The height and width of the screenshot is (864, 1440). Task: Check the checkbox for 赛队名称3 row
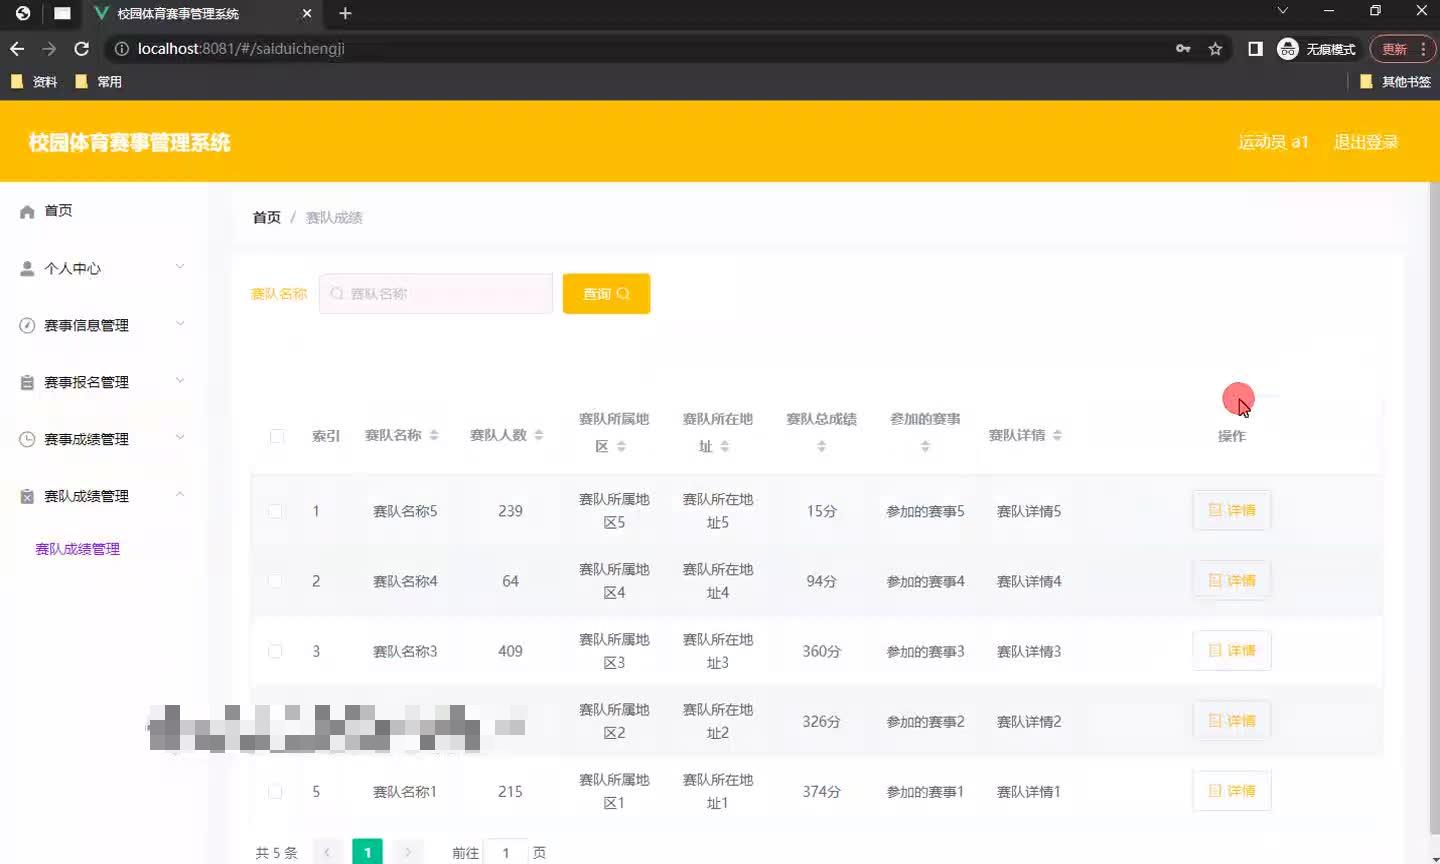(x=276, y=651)
